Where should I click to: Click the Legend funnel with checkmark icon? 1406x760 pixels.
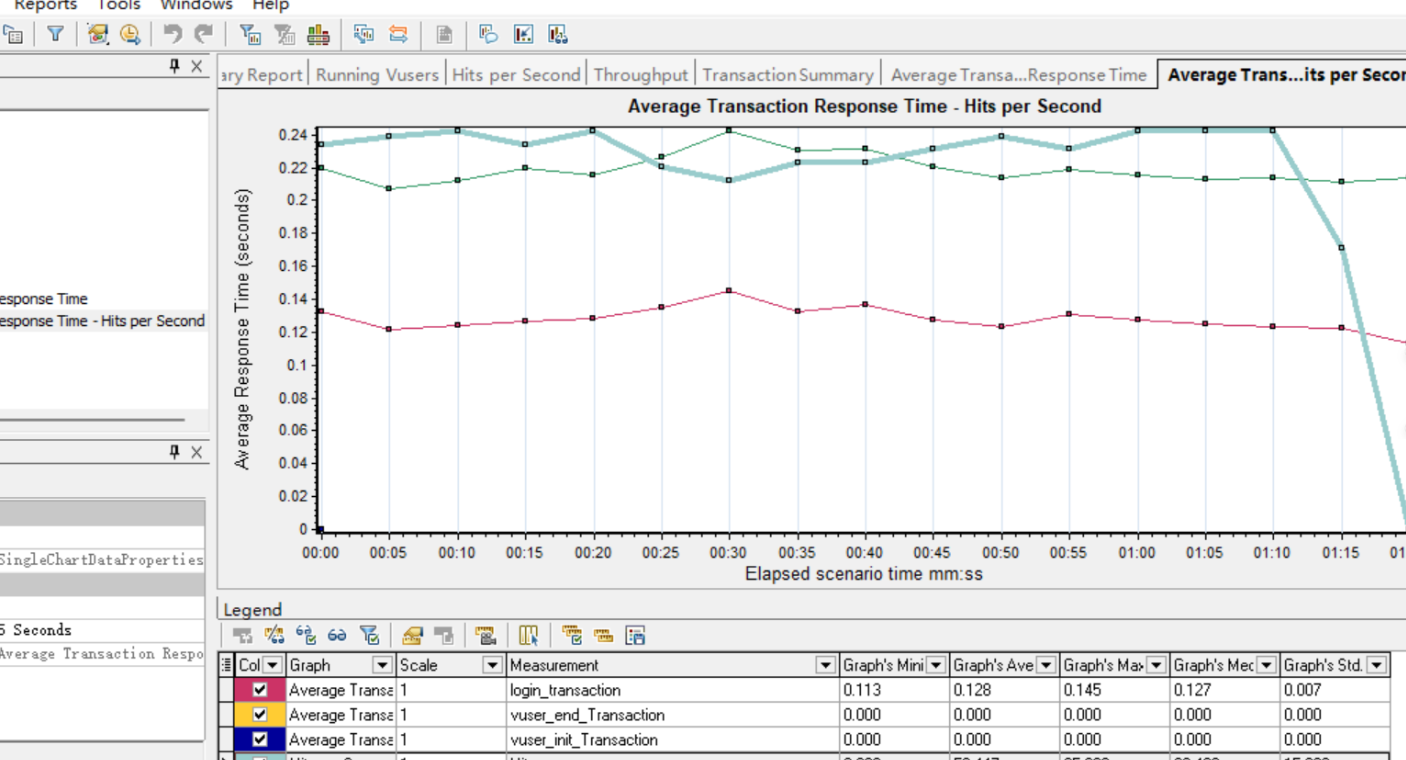[369, 635]
